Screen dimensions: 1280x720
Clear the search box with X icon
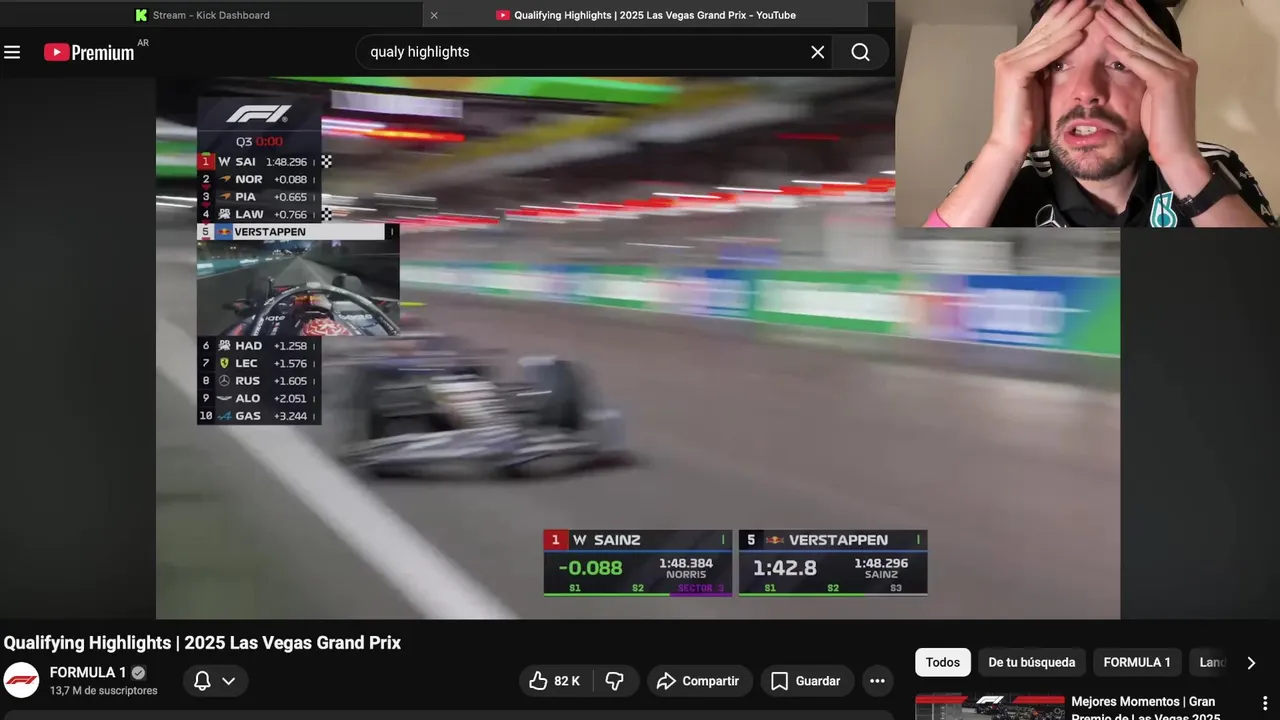[818, 52]
